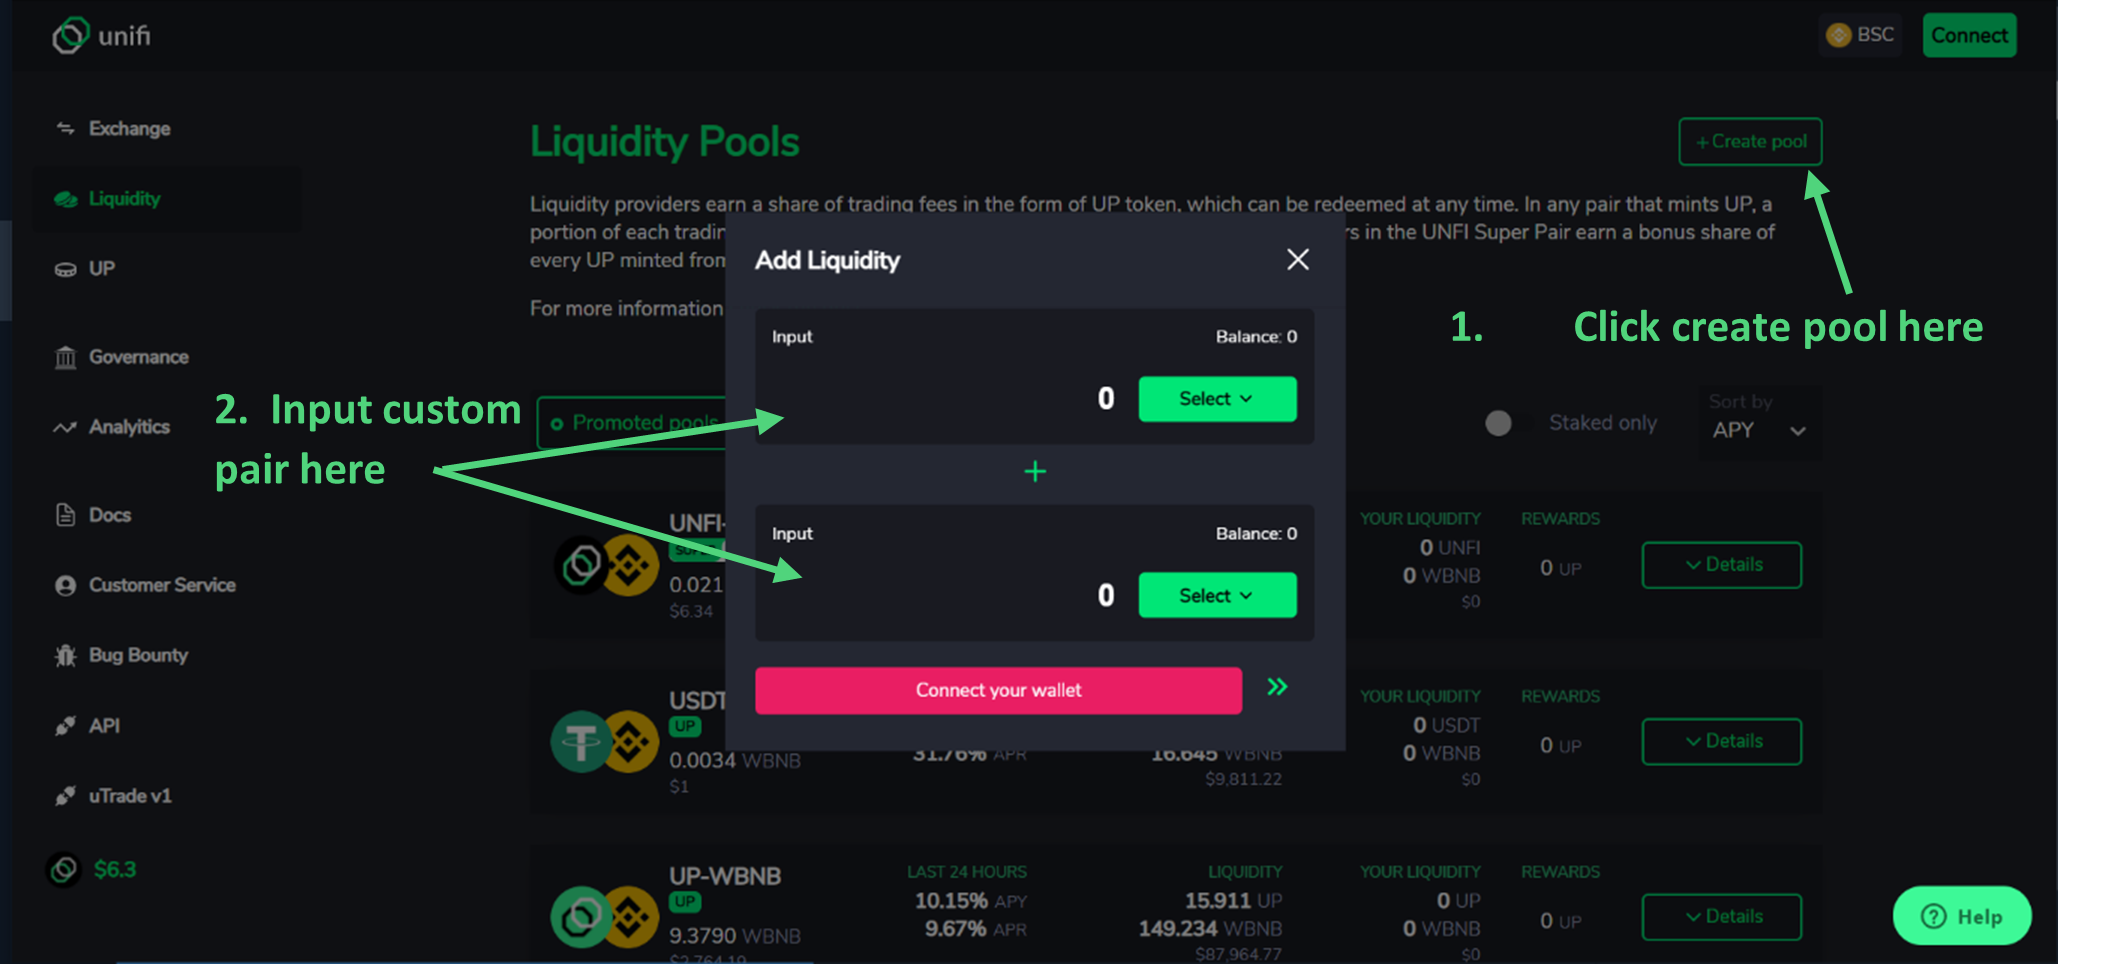Open the Governance building icon
The image size is (2101, 964).
(65, 357)
